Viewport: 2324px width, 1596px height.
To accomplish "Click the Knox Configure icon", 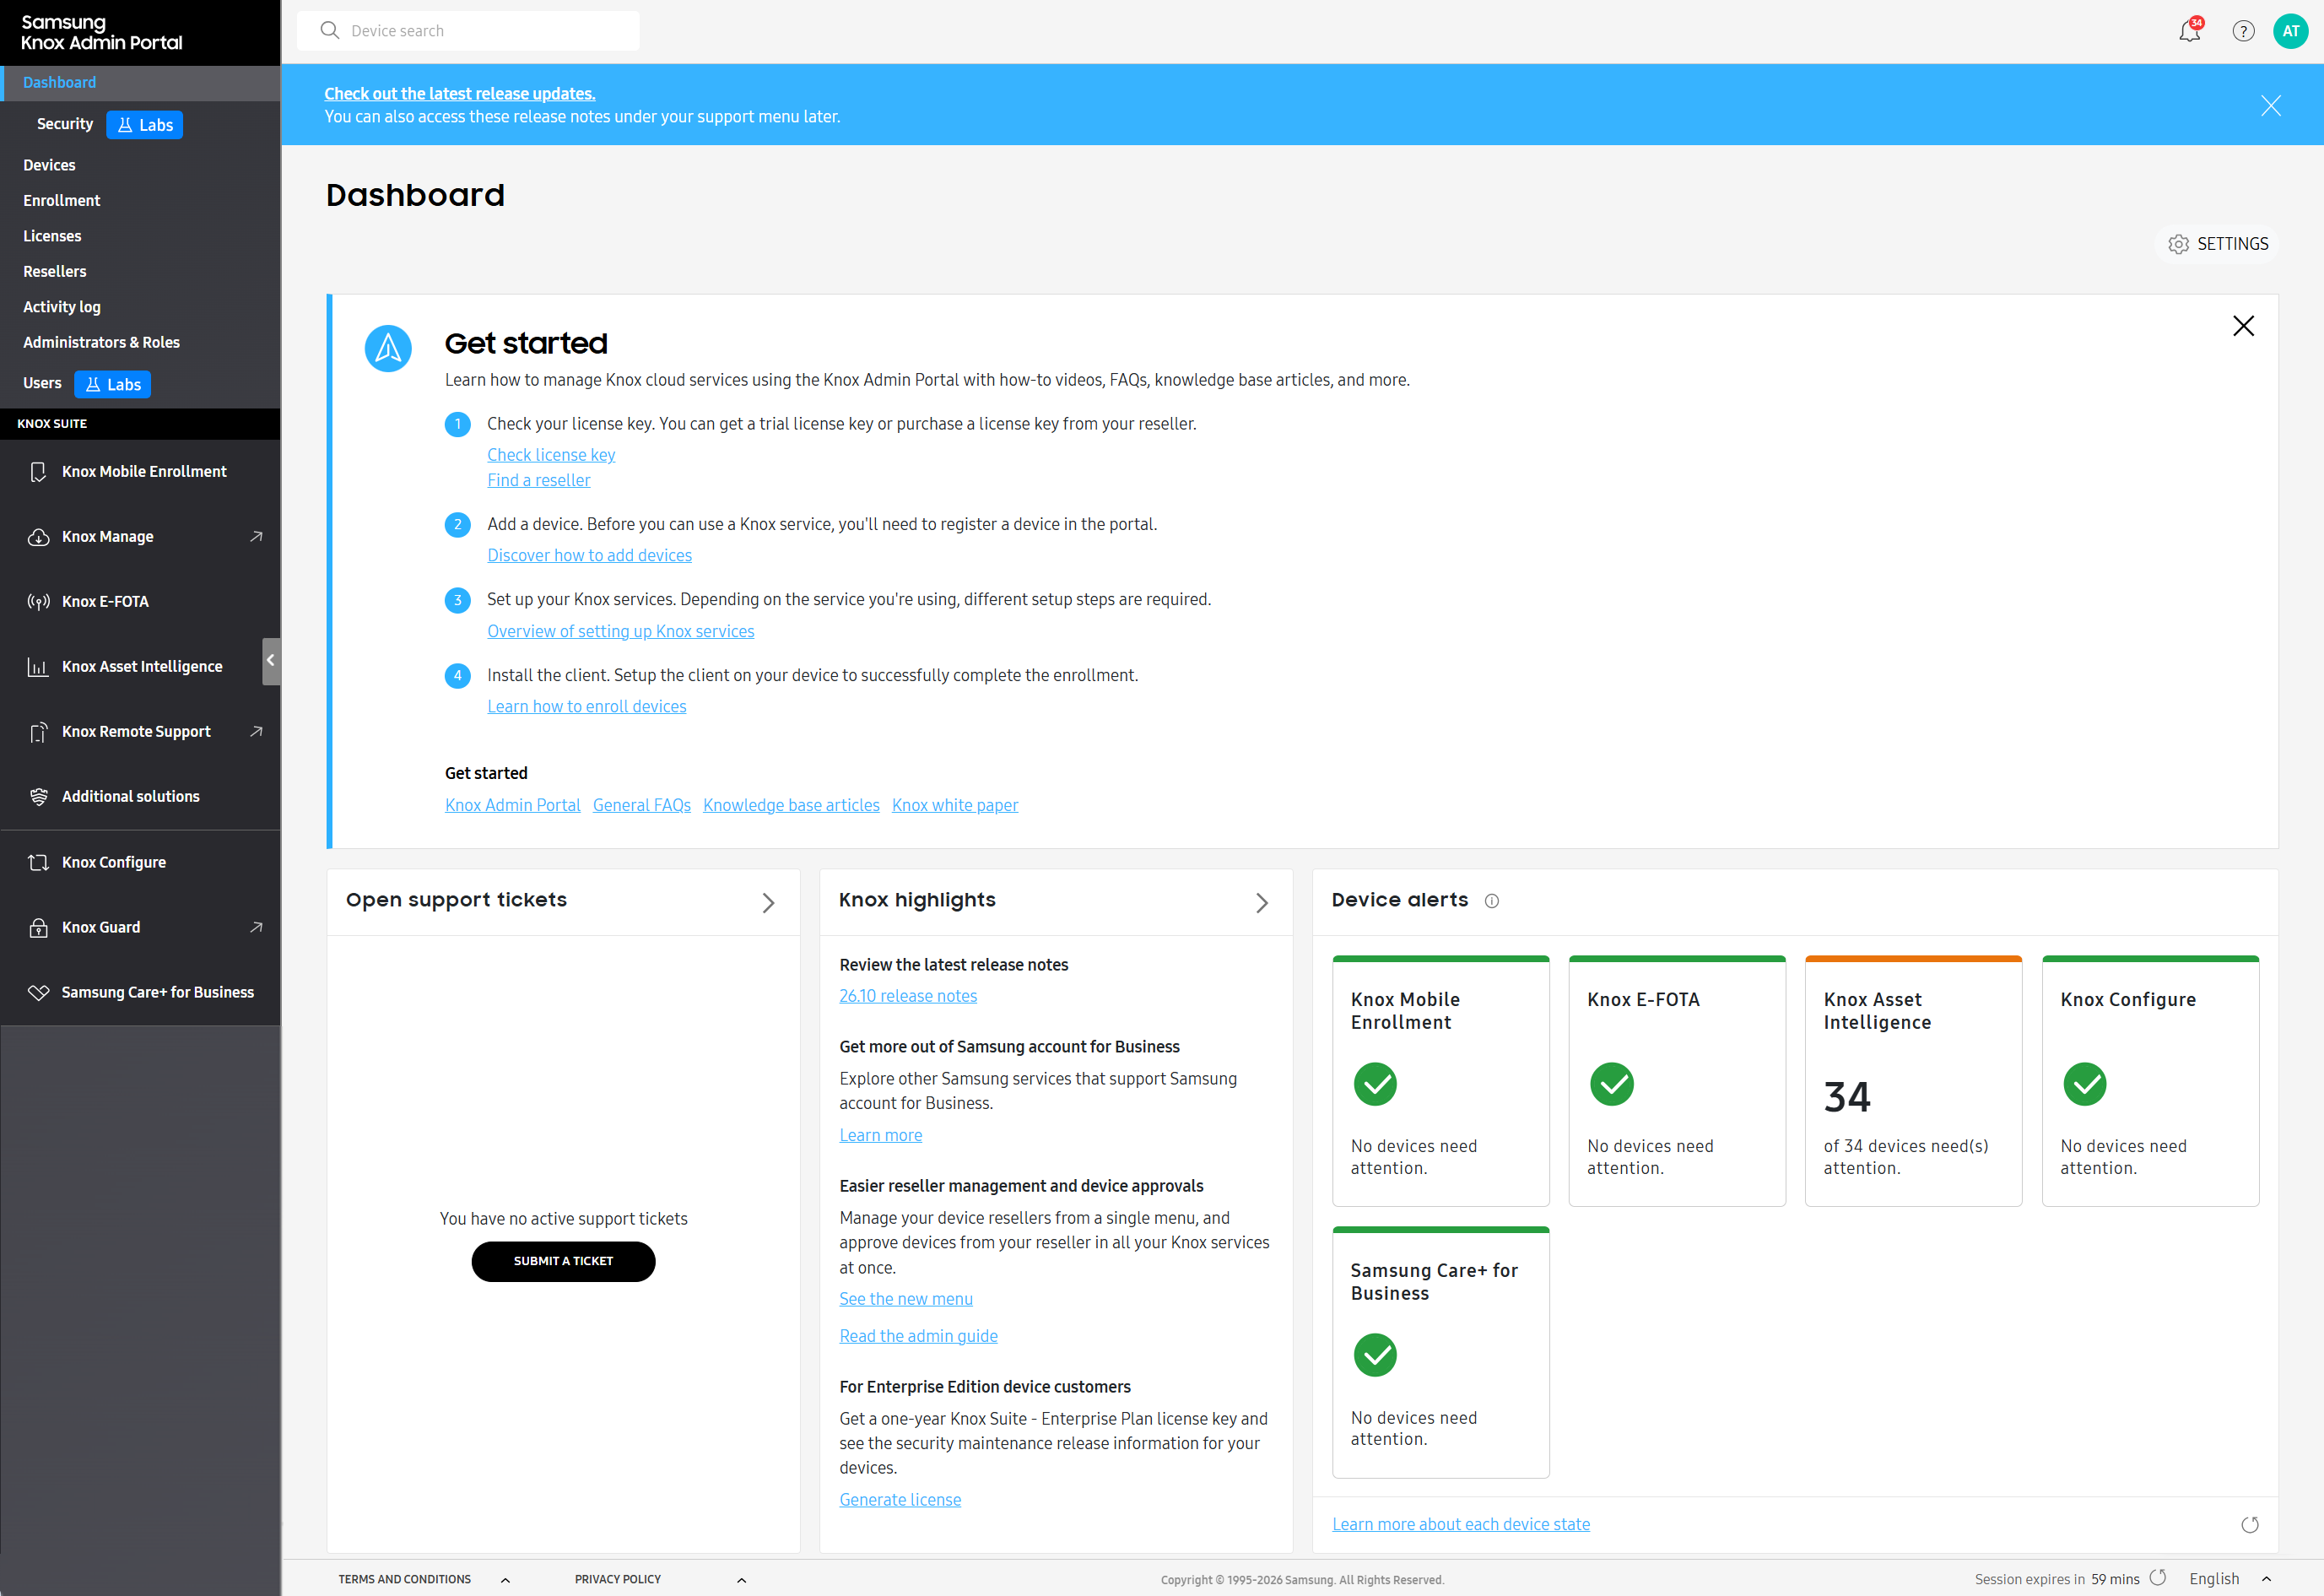I will 38,862.
